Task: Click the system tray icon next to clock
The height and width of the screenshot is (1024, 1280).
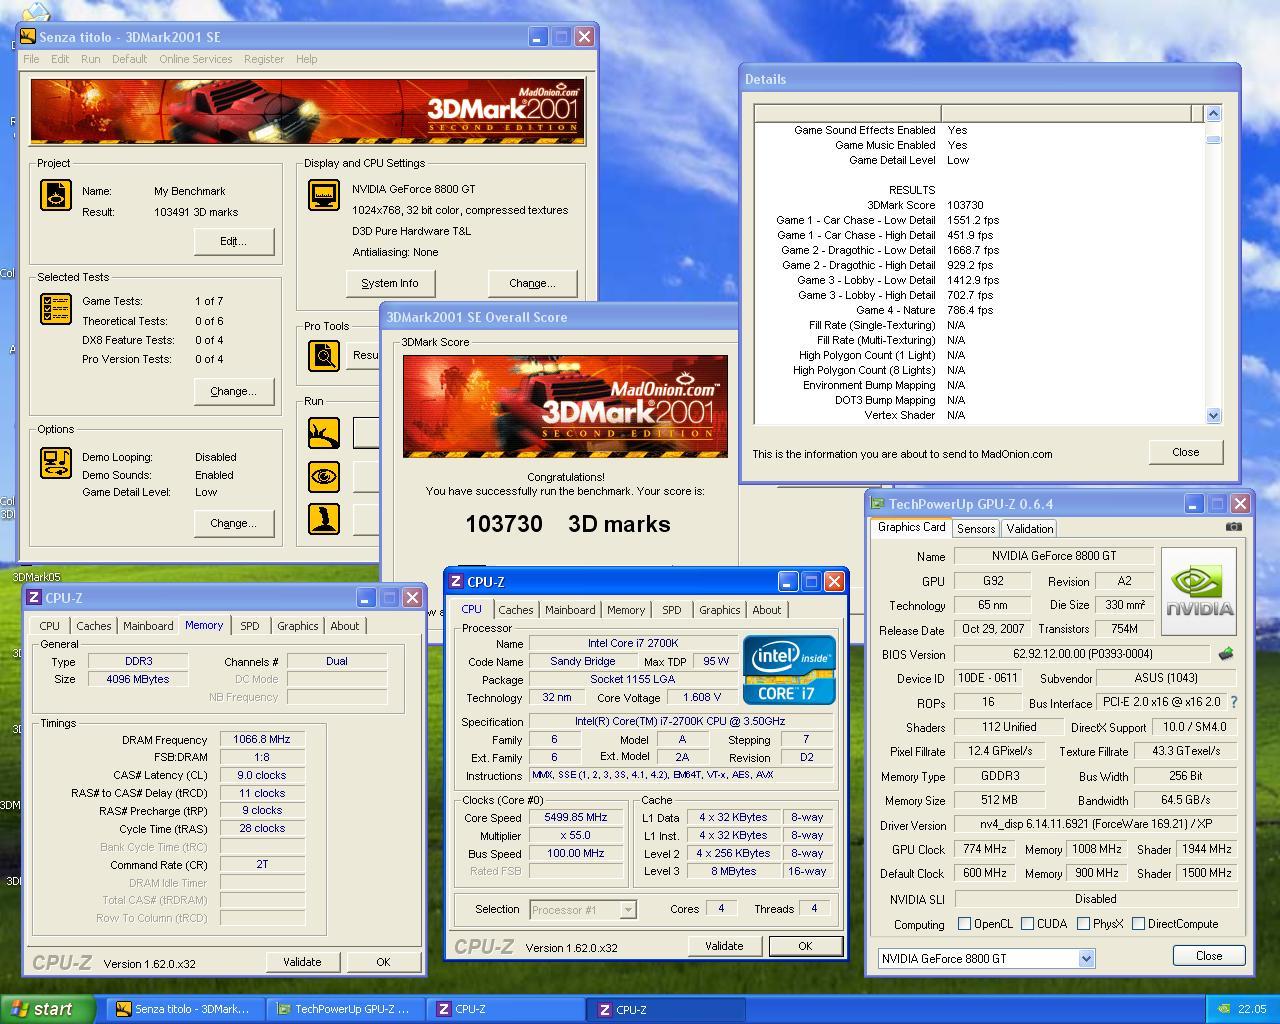Action: (1223, 1009)
